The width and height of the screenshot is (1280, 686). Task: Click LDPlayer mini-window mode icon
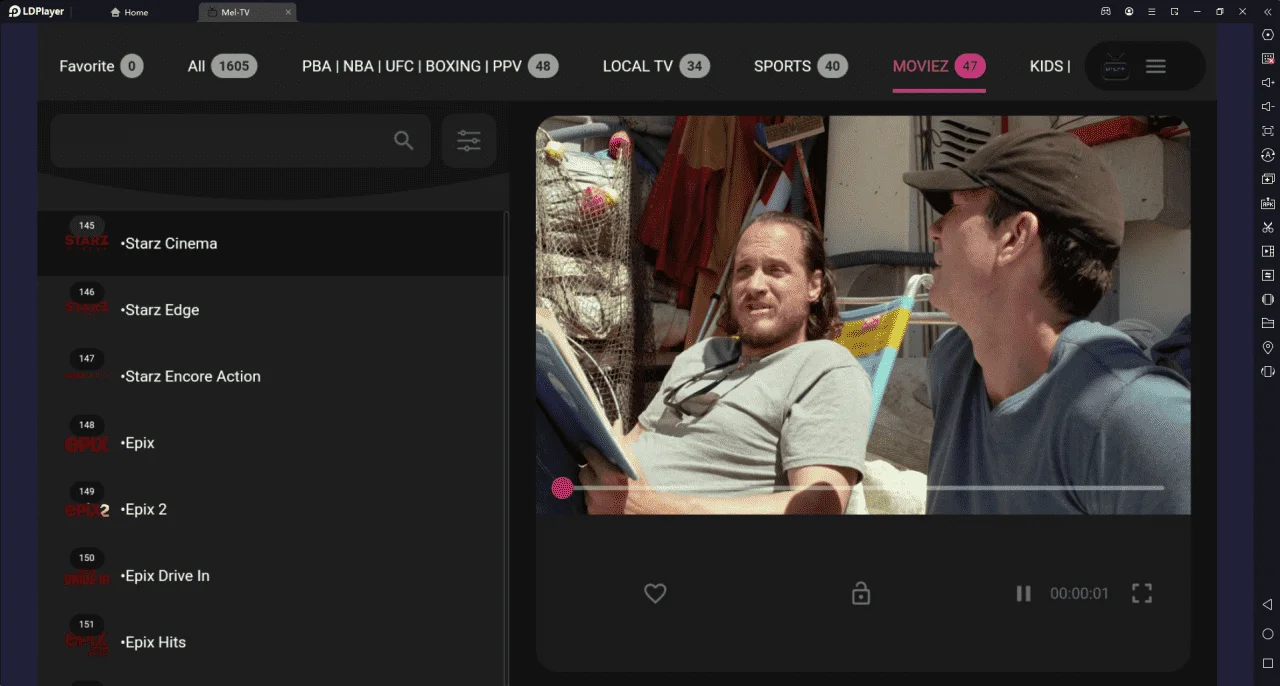click(1174, 12)
